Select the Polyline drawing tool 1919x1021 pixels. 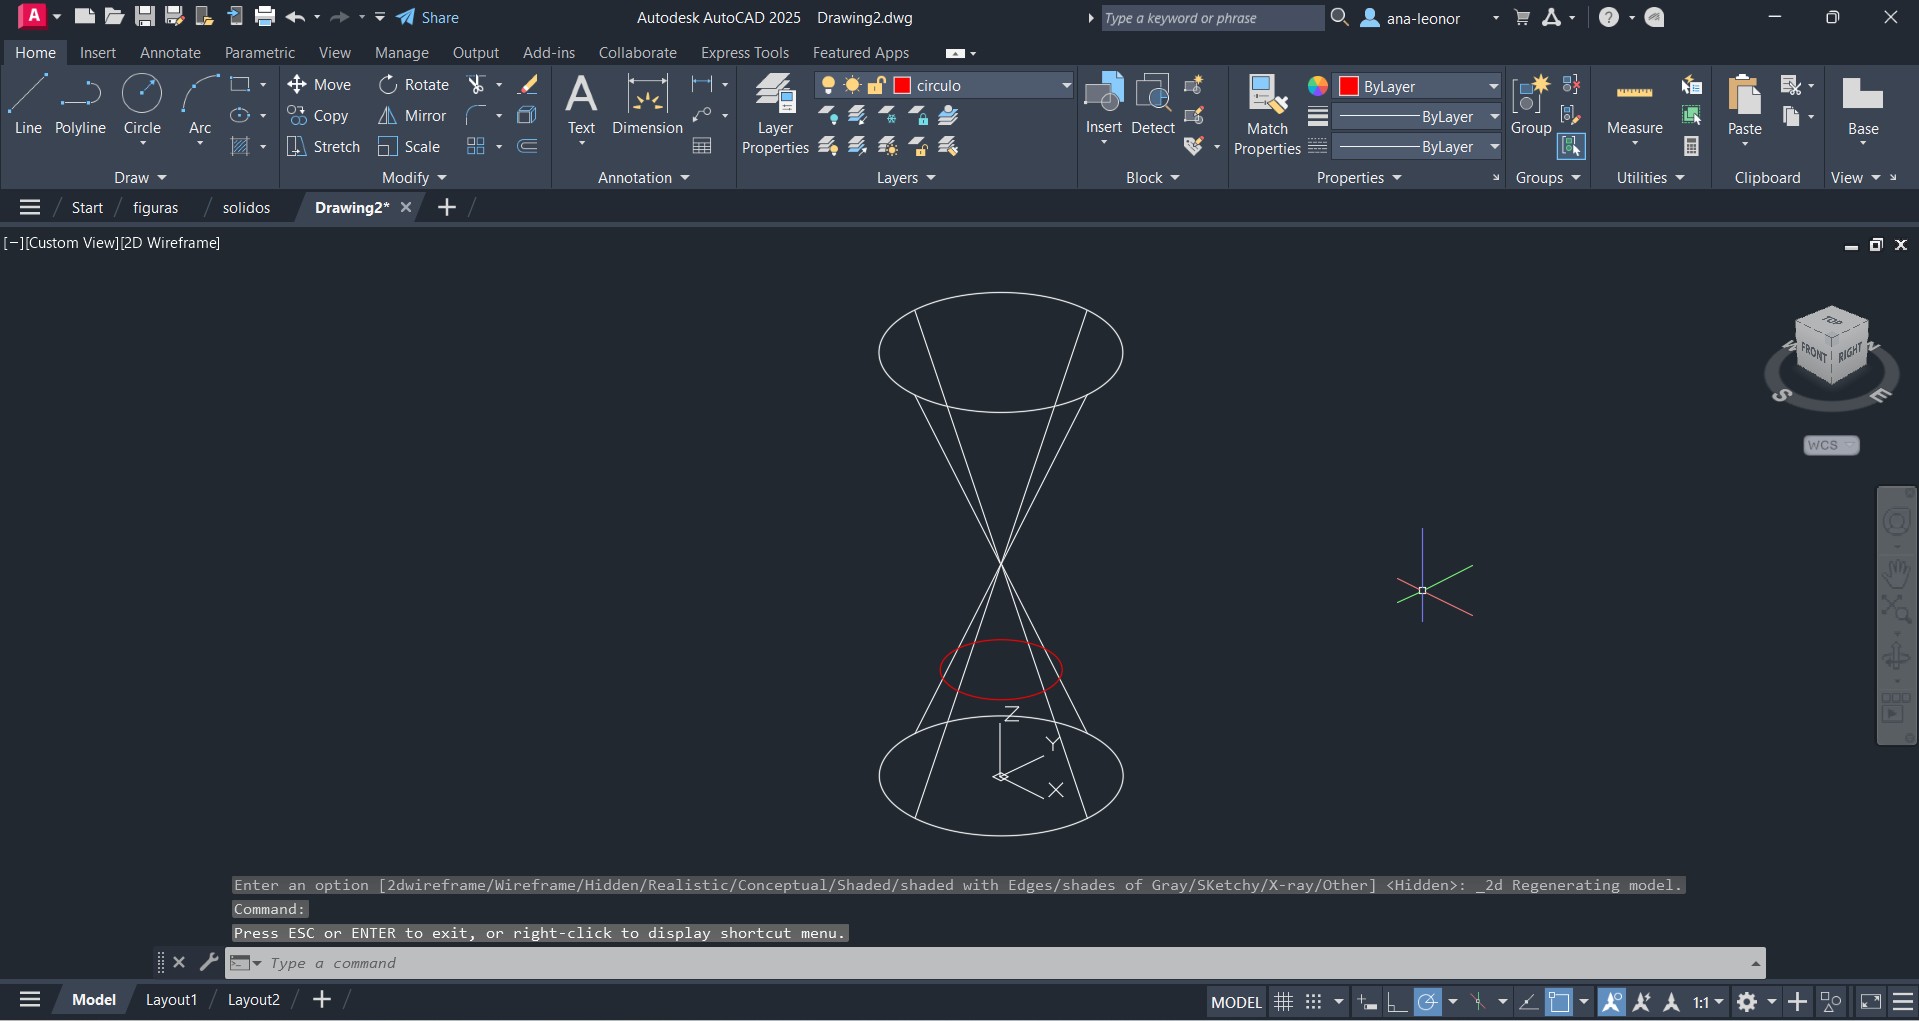pyautogui.click(x=80, y=105)
